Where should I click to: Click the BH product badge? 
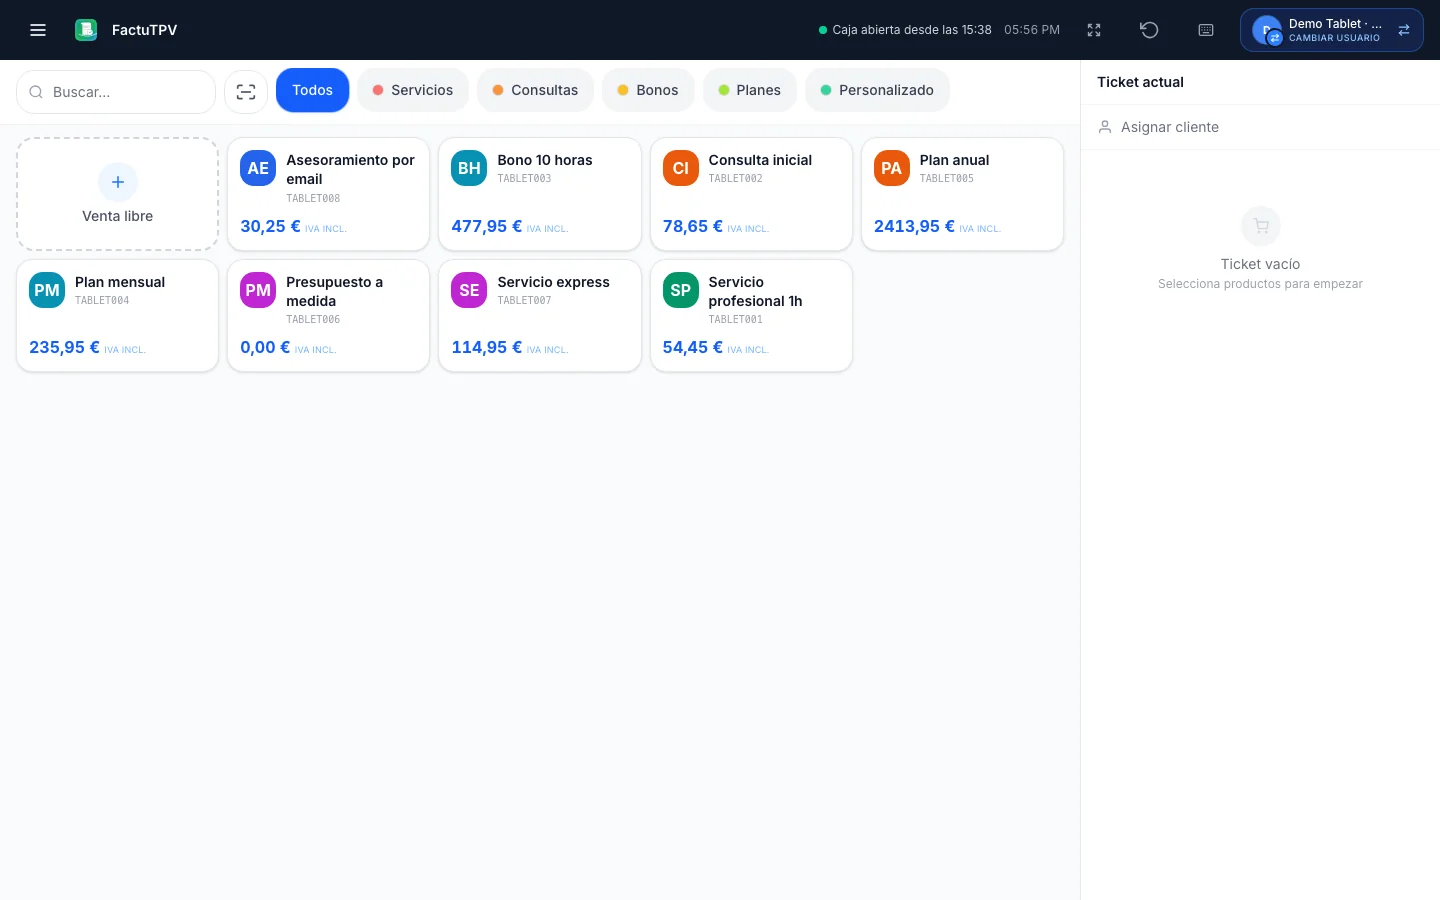coord(469,168)
